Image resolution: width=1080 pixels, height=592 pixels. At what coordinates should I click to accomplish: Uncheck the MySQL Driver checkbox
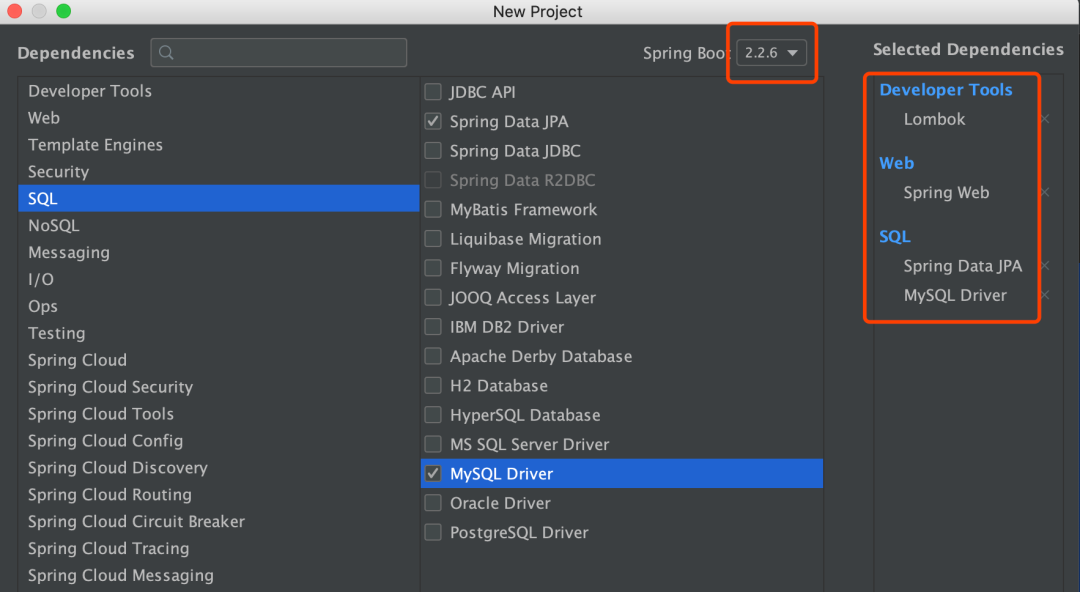pos(433,474)
